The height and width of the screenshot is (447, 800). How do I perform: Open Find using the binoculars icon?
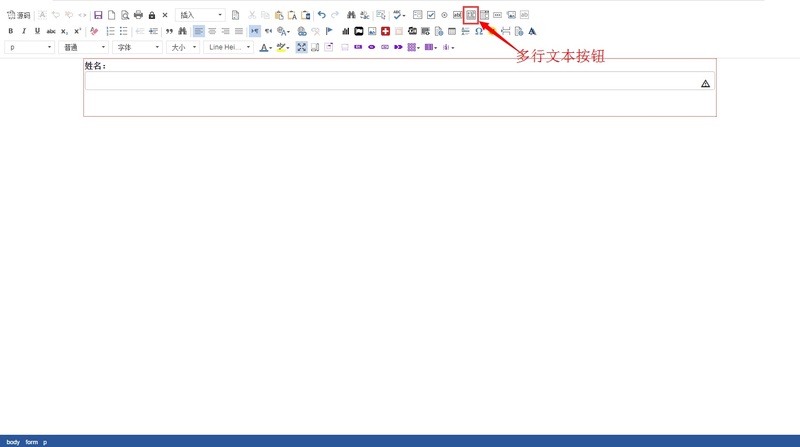coord(351,15)
